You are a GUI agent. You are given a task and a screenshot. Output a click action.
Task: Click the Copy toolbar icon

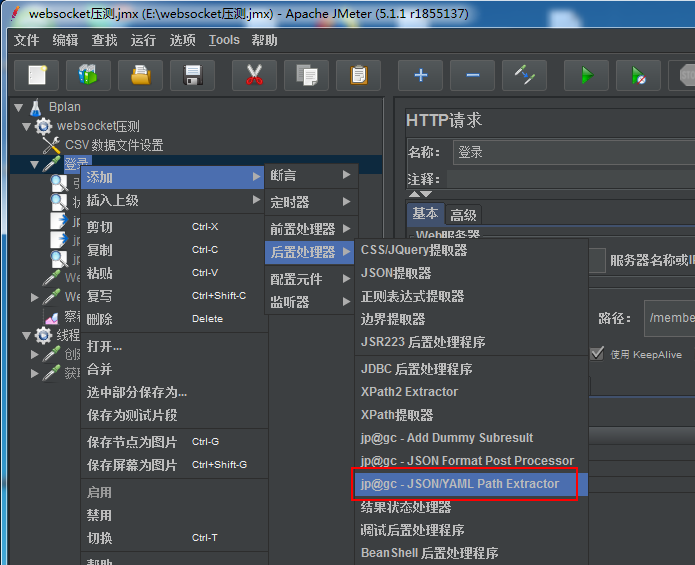306,75
